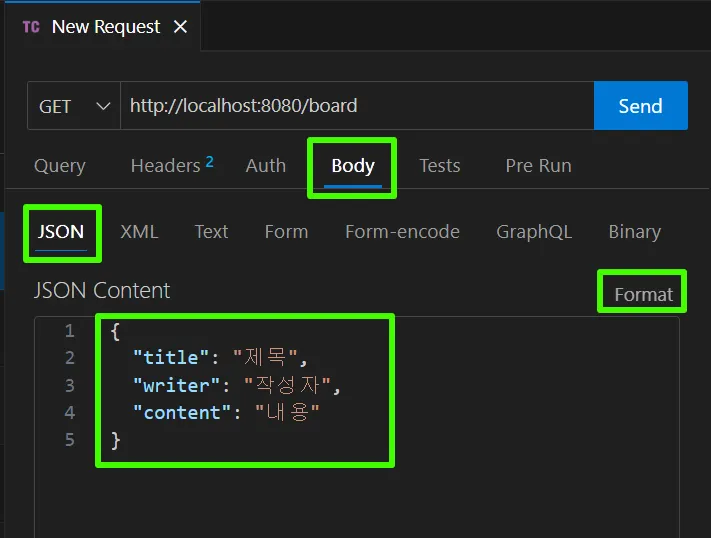Open the Auth tab
Image resolution: width=711 pixels, height=538 pixels.
click(266, 166)
